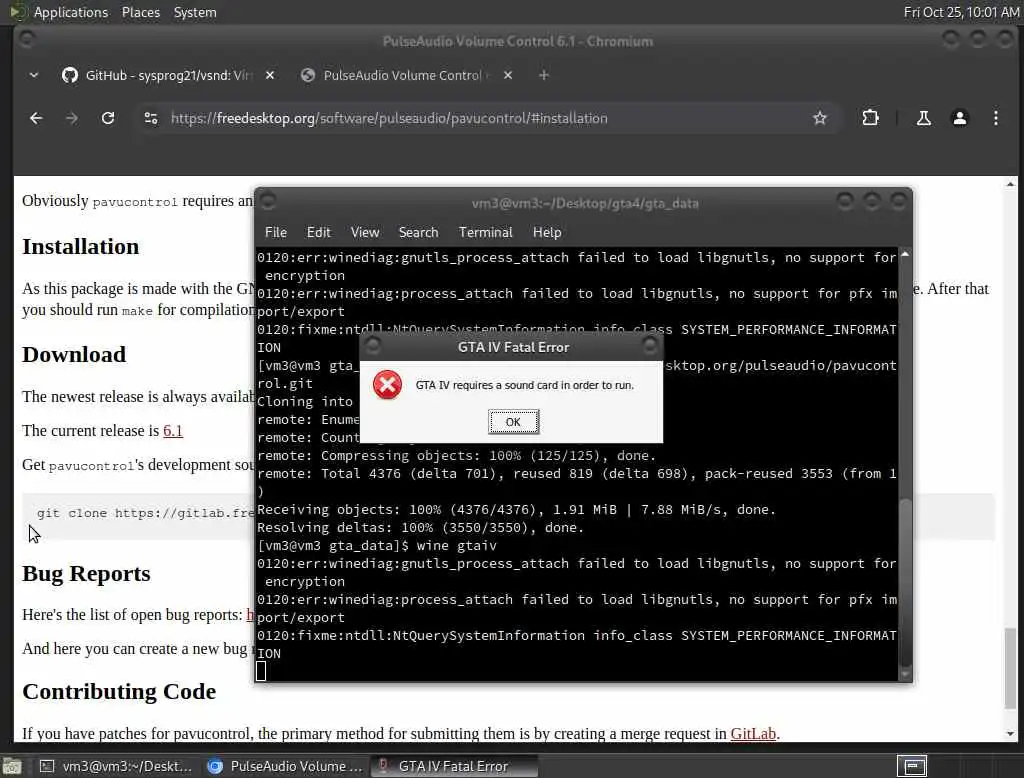This screenshot has width=1024, height=778.
Task: Open the Terminal menu in the terminal menu bar
Action: (485, 233)
